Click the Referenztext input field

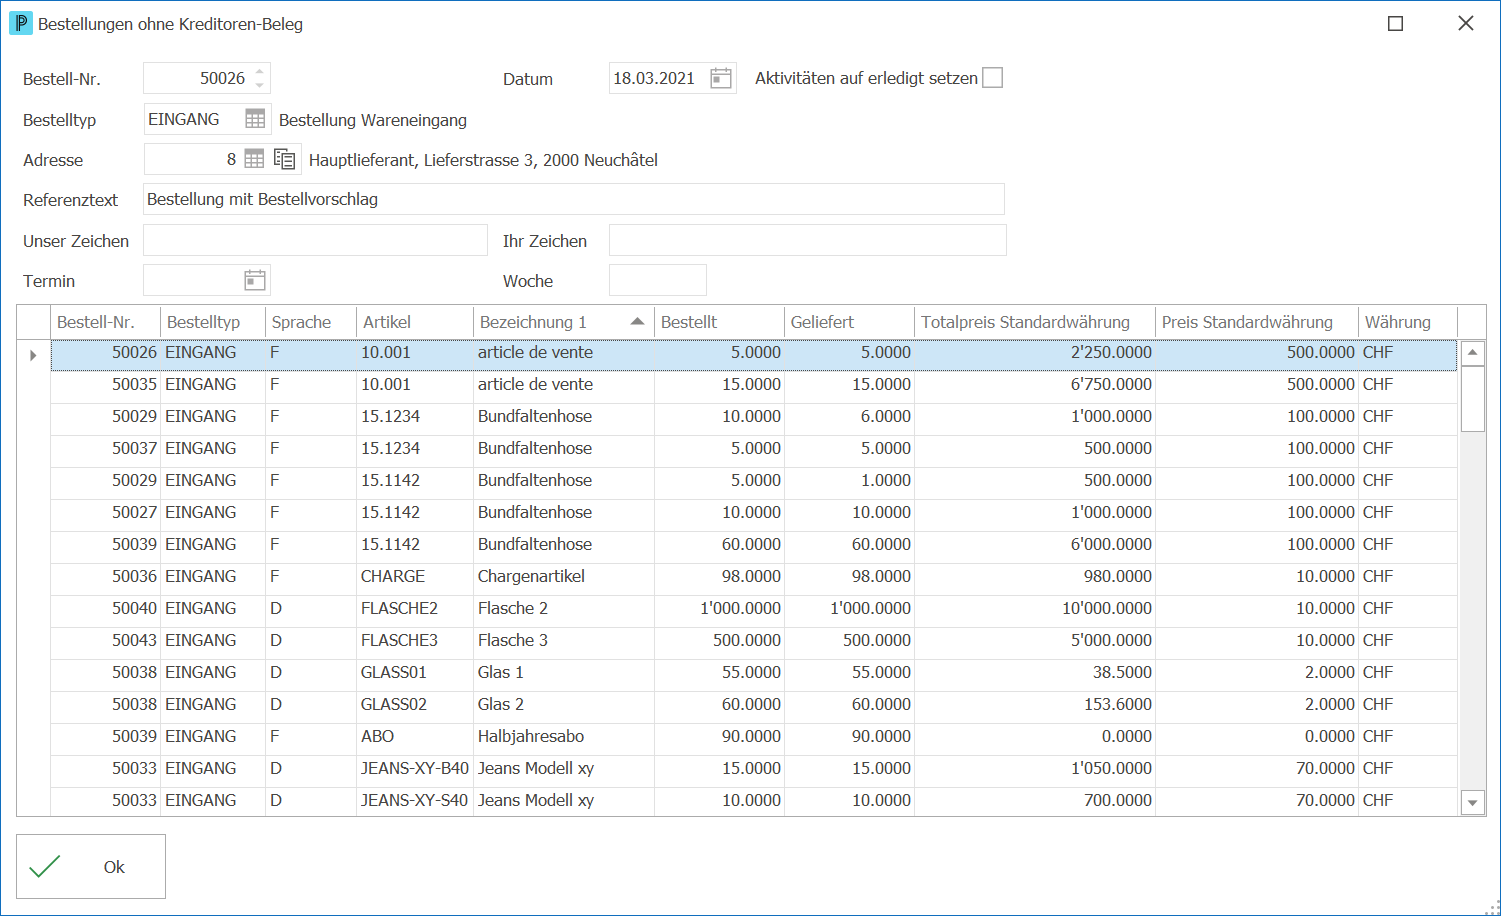click(x=574, y=199)
